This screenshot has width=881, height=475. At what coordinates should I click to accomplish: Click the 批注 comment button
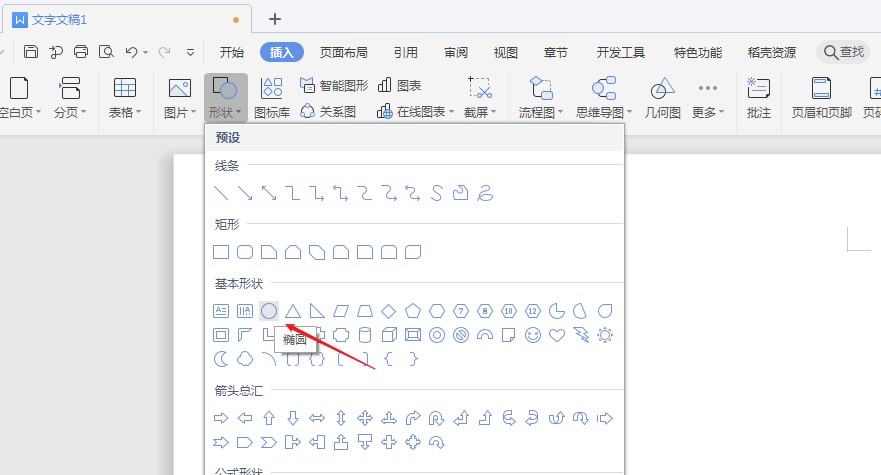click(x=759, y=98)
